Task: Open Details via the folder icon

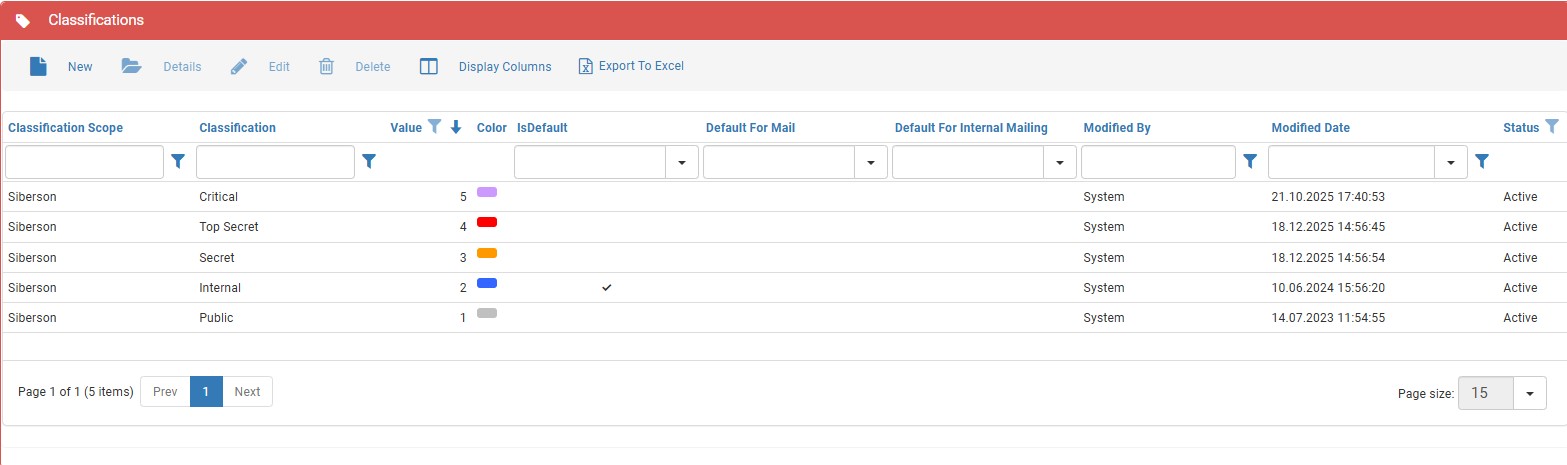Action: pyautogui.click(x=131, y=67)
